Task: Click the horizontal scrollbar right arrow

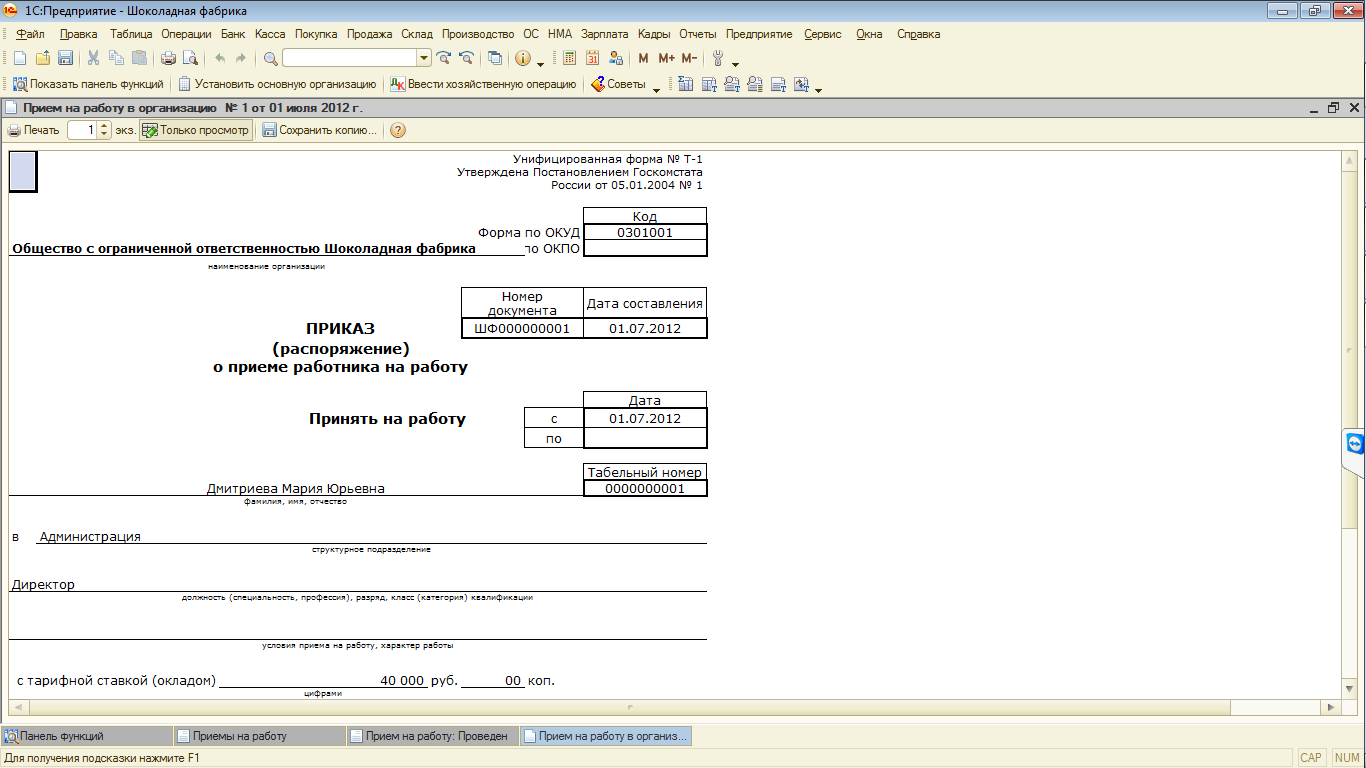Action: coord(1331,707)
